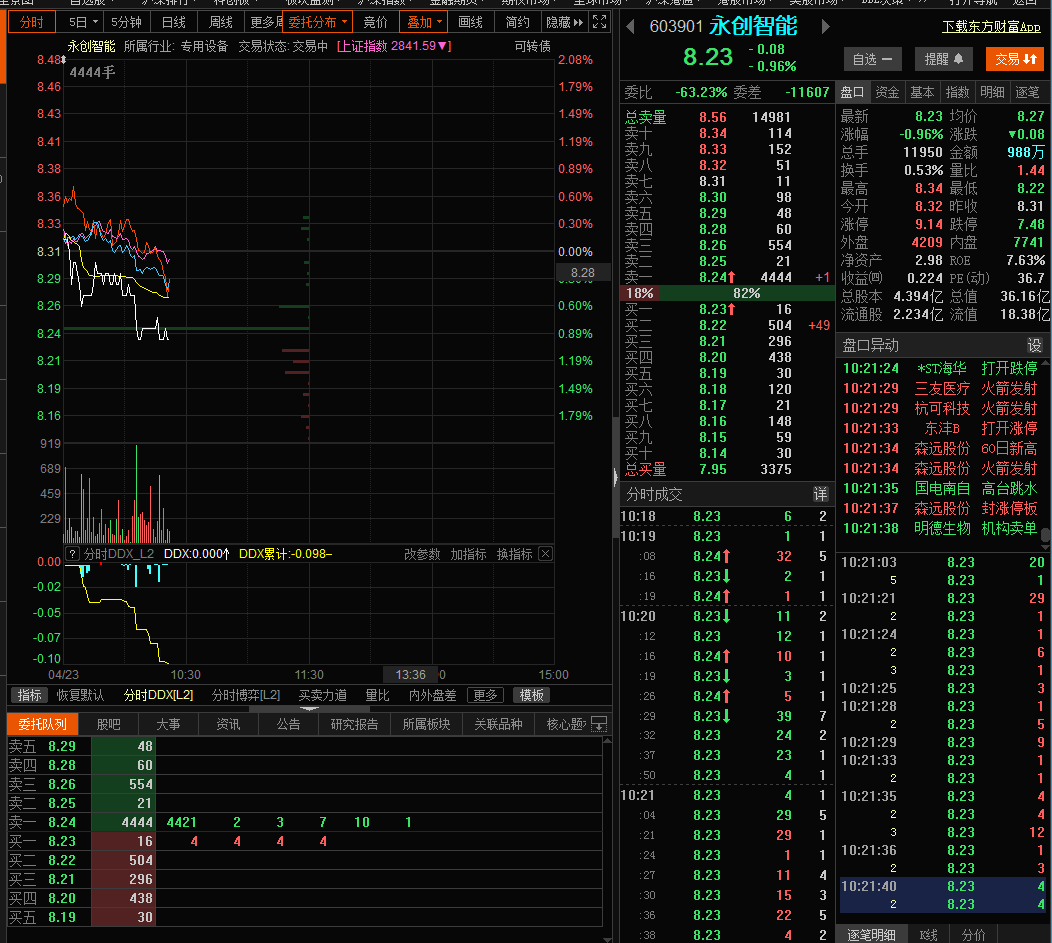Switch to 周线 weekly chart

pos(220,22)
